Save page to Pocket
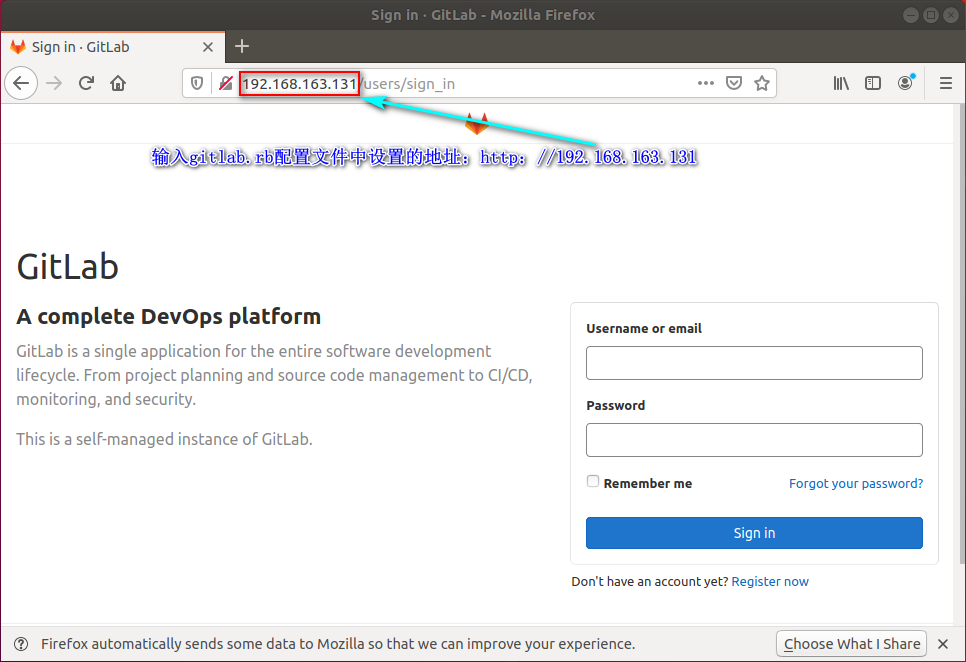The width and height of the screenshot is (966, 662). coord(734,83)
